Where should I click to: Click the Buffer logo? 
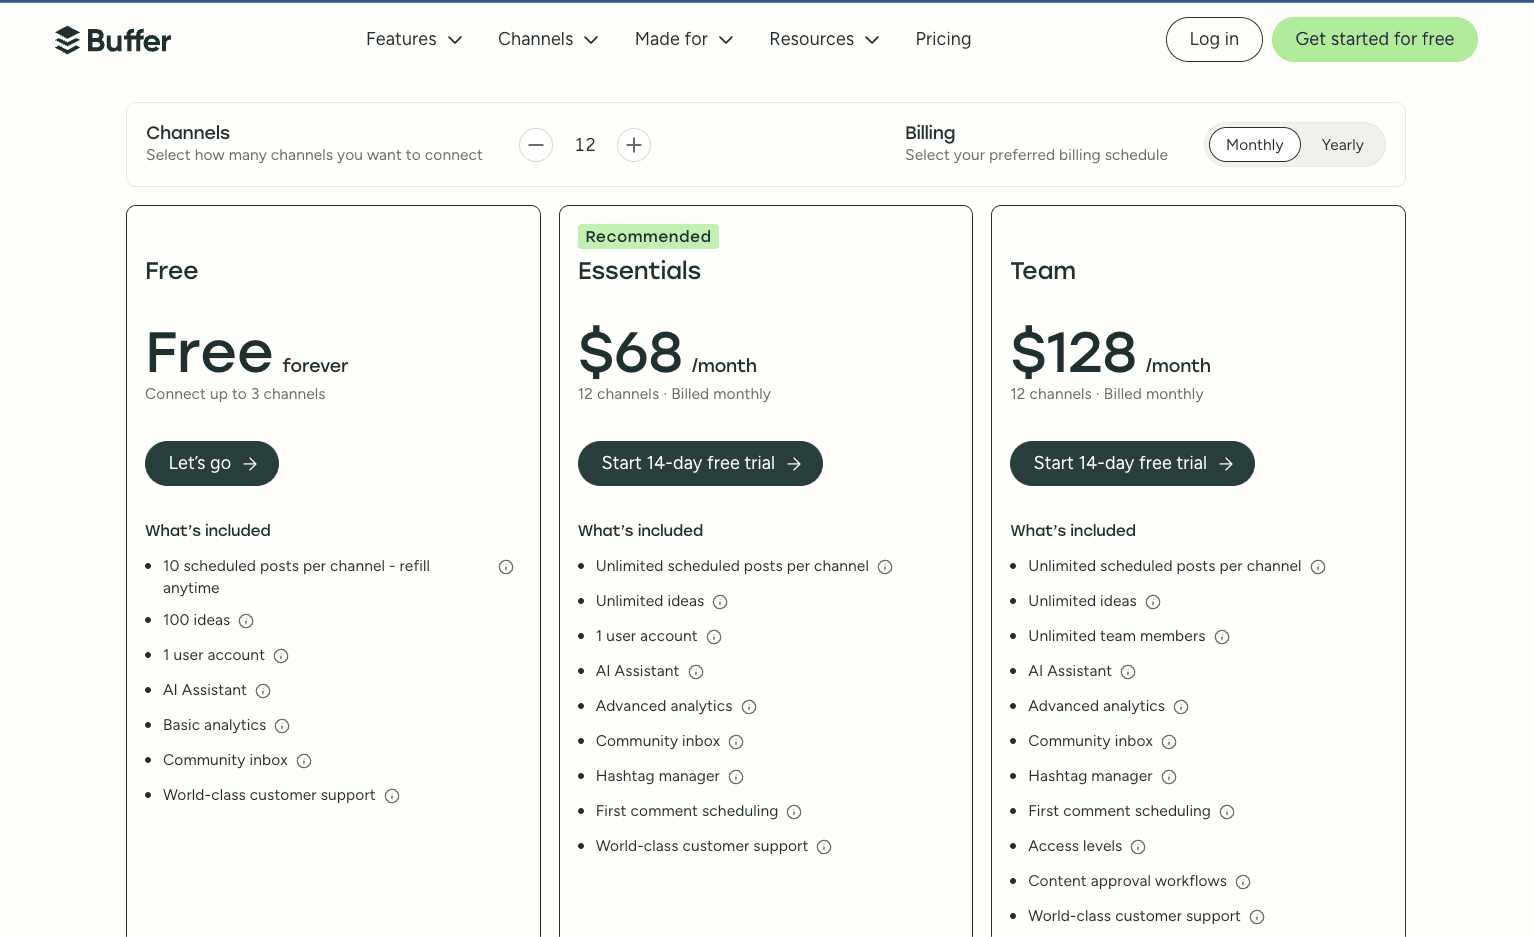(x=112, y=39)
